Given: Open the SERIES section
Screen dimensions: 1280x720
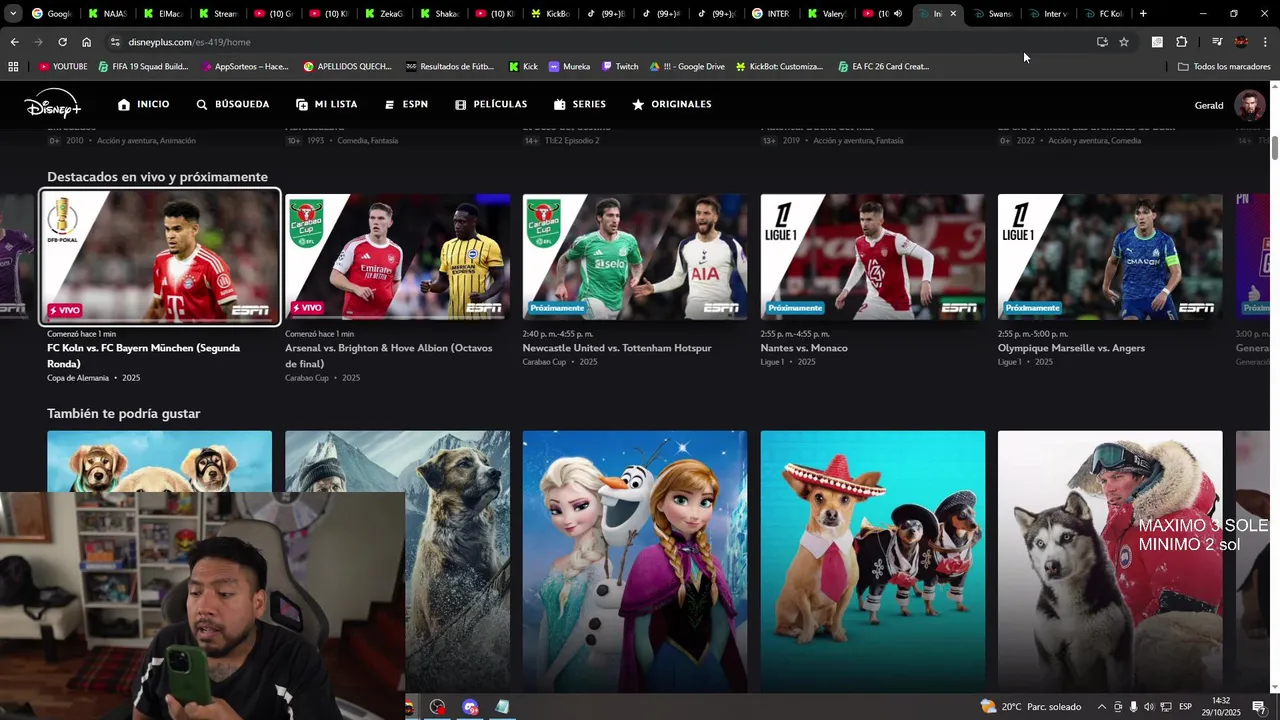Looking at the screenshot, I should click(580, 104).
